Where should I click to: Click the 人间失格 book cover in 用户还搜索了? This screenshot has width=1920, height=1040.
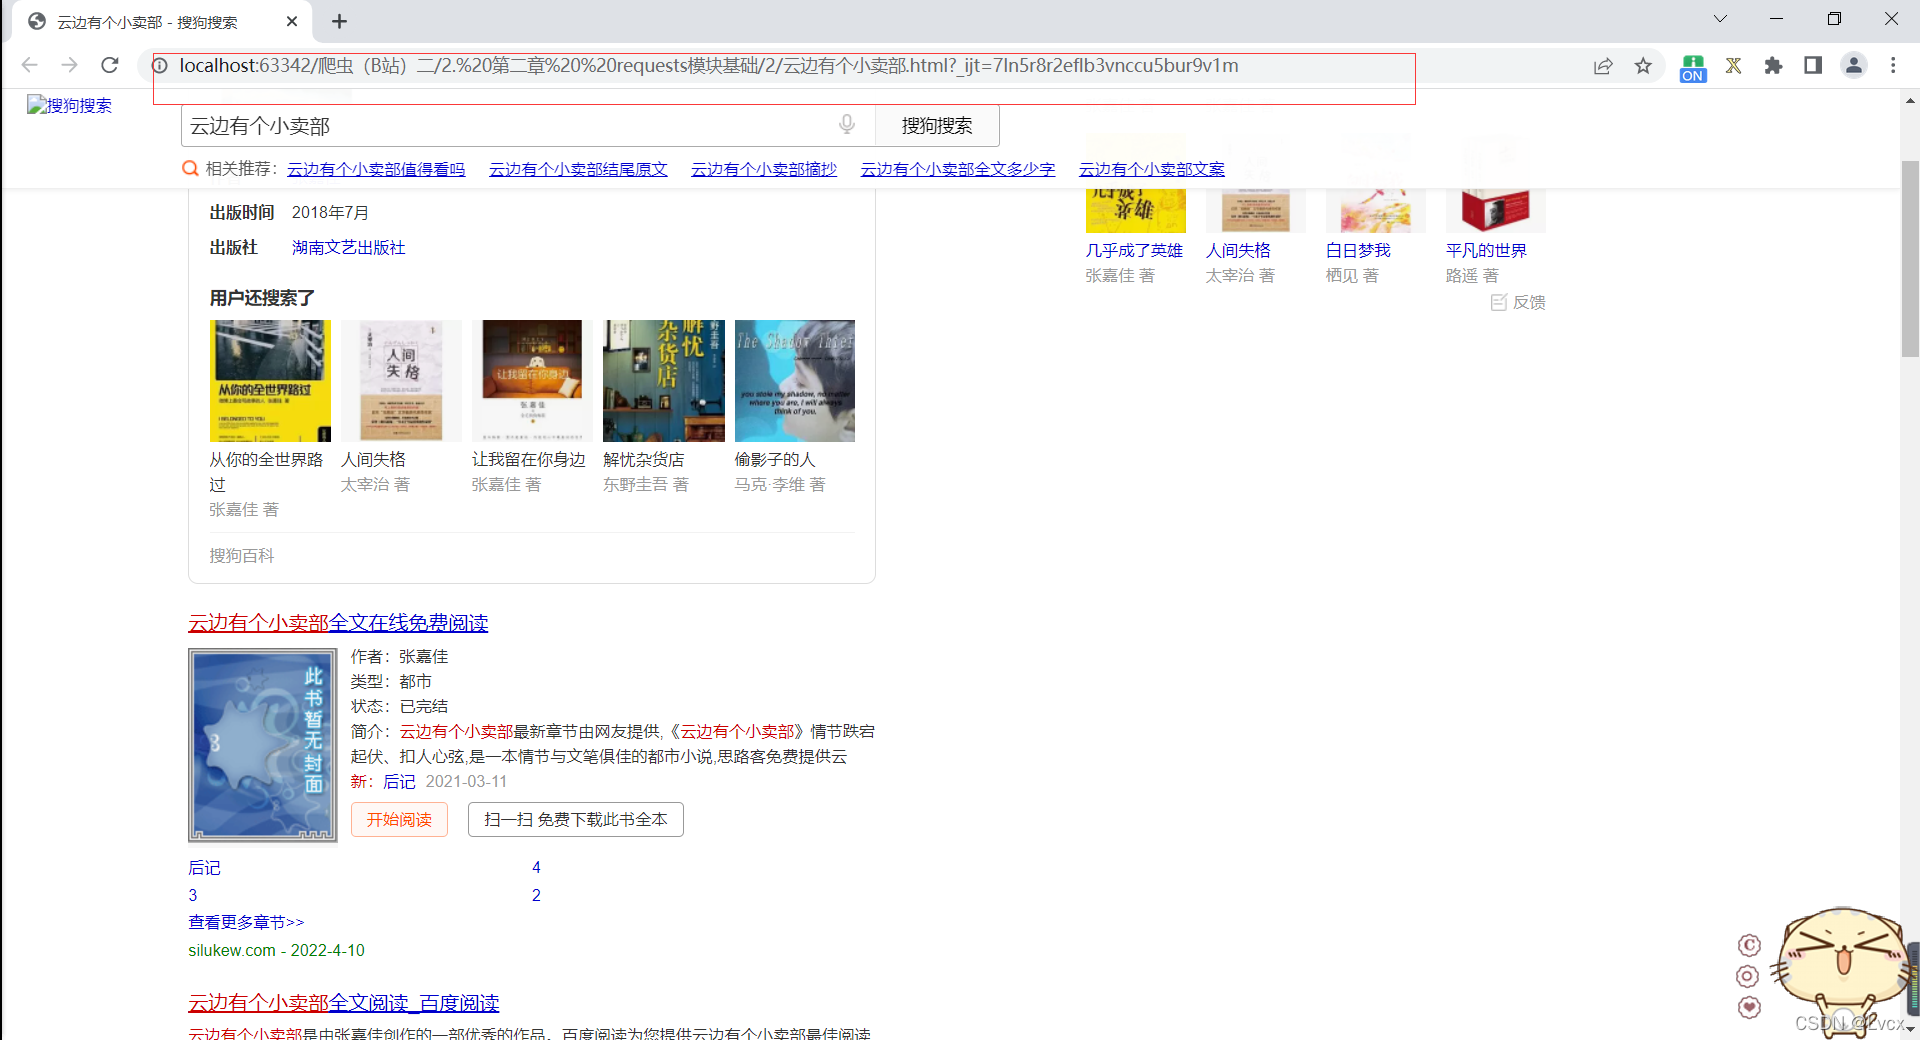pos(401,381)
